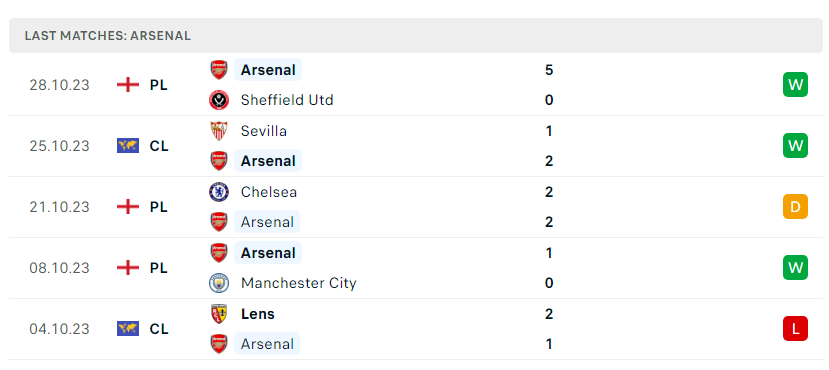The image size is (829, 370).
Task: Open Sheffield Utd team link
Action: tap(287, 100)
